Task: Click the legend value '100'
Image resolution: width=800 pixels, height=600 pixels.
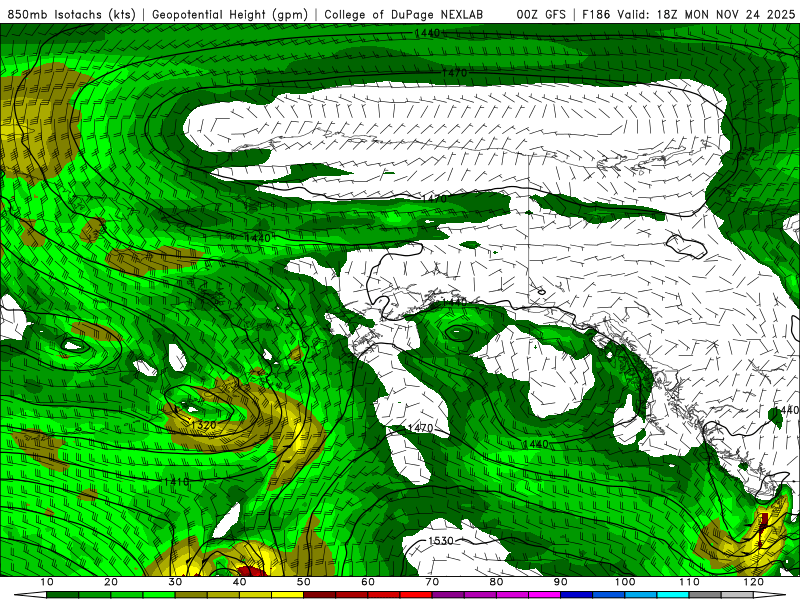Action: click(624, 582)
